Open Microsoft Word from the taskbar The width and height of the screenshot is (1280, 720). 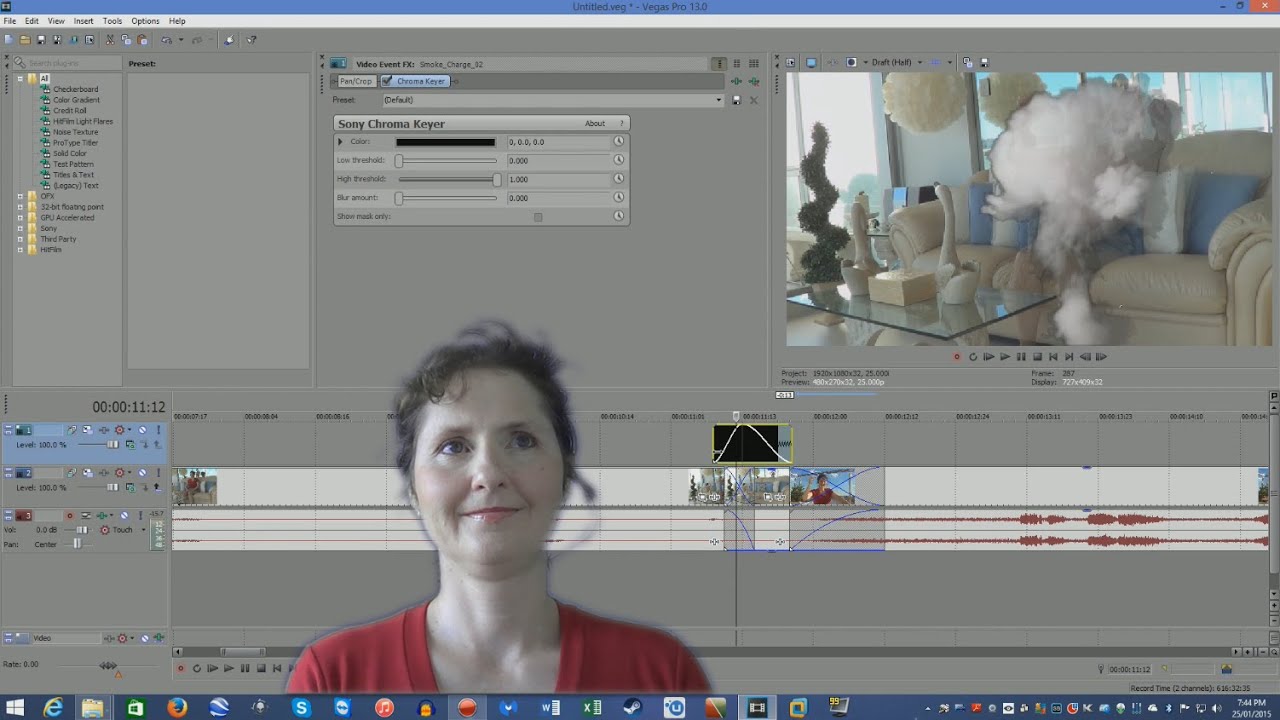point(550,708)
